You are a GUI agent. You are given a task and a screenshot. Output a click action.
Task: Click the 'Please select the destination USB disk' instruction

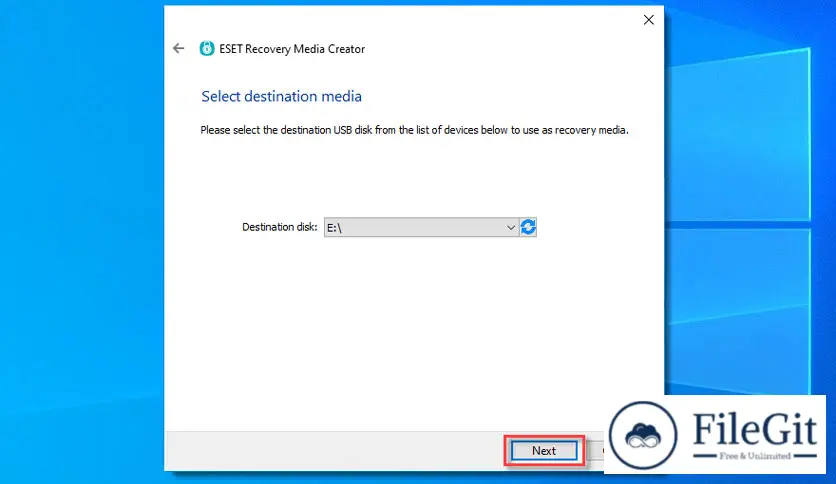pos(414,130)
